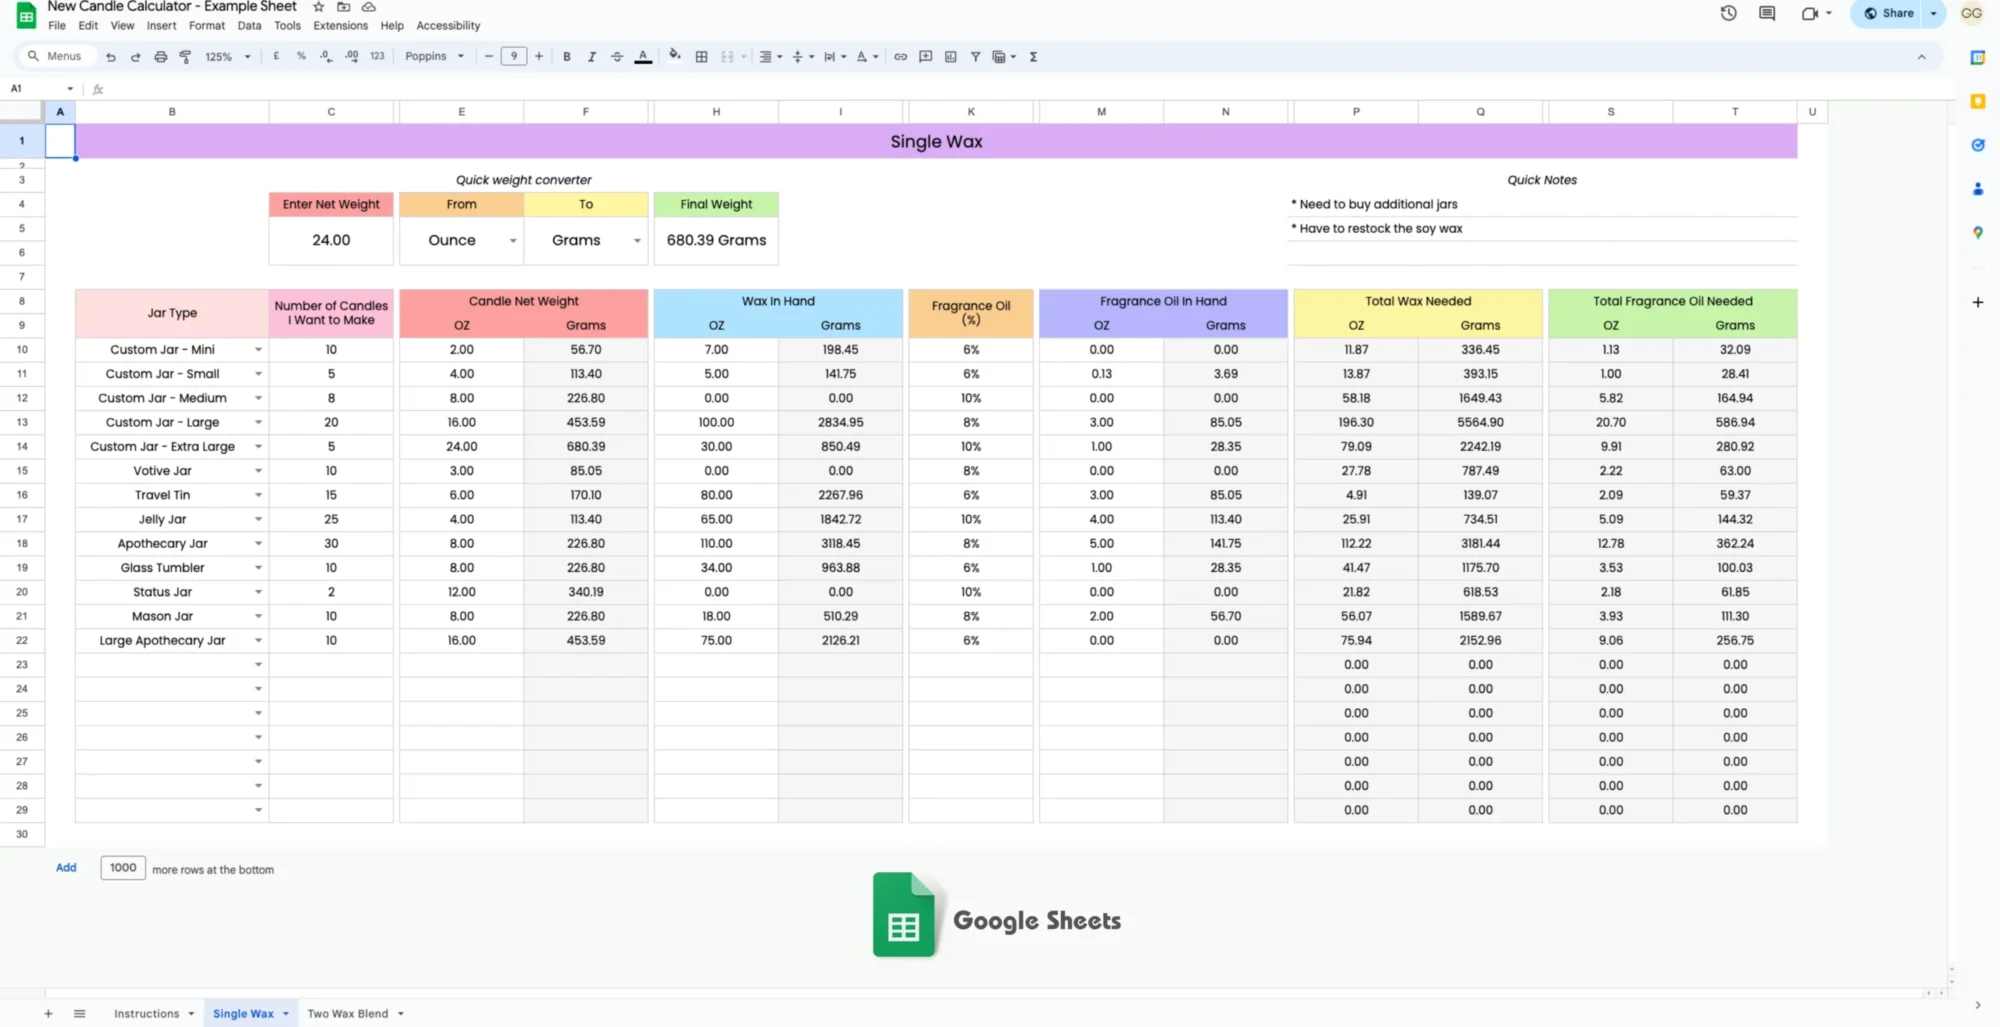Click the font size 9 field

[514, 57]
